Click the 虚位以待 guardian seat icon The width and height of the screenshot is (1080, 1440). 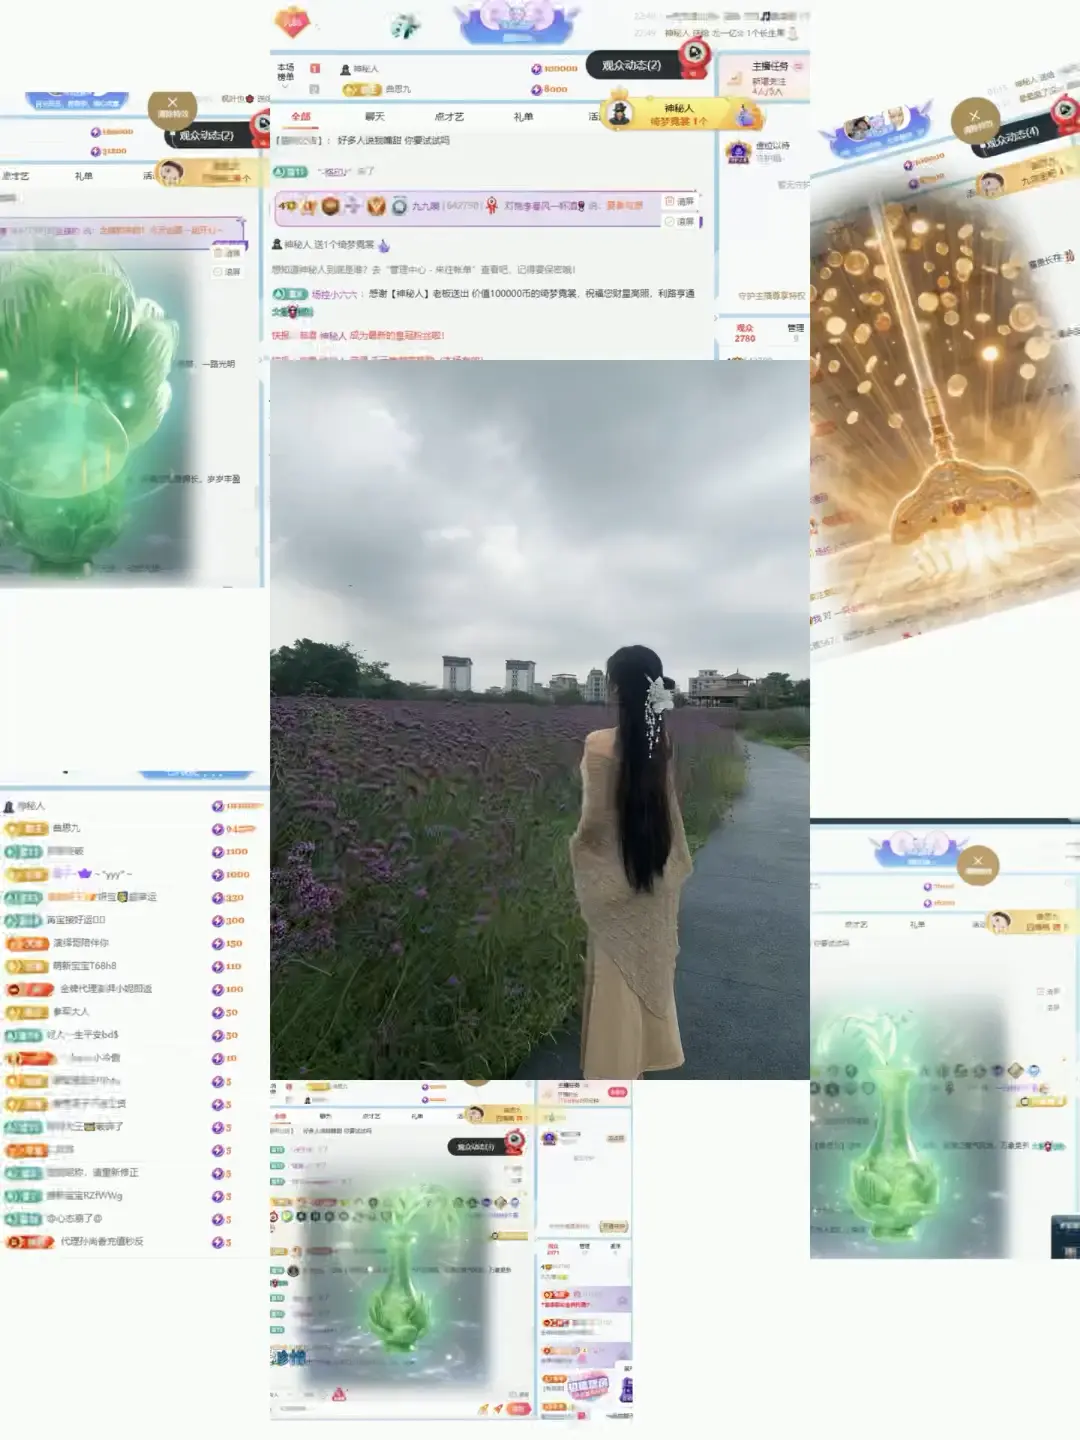(x=738, y=152)
